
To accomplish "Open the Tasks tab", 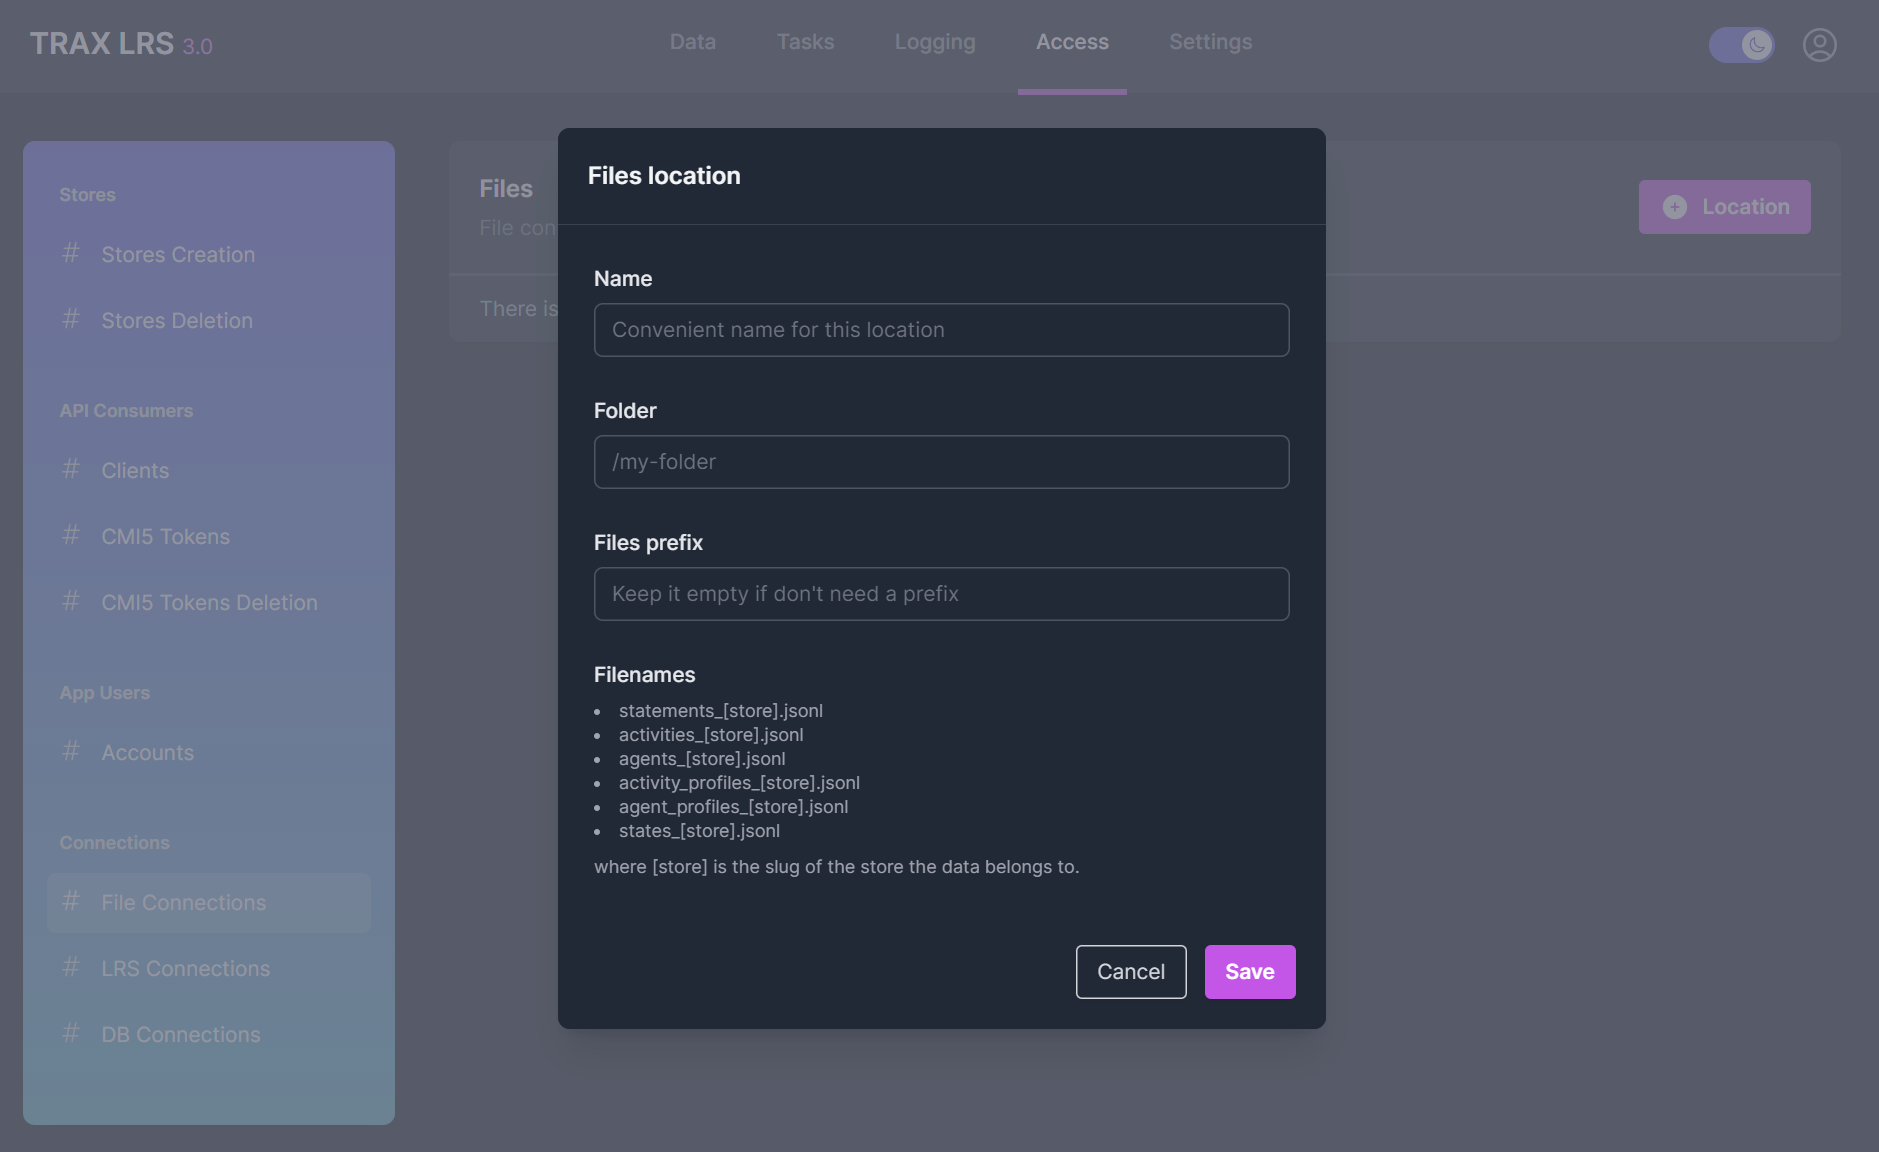I will tap(805, 42).
